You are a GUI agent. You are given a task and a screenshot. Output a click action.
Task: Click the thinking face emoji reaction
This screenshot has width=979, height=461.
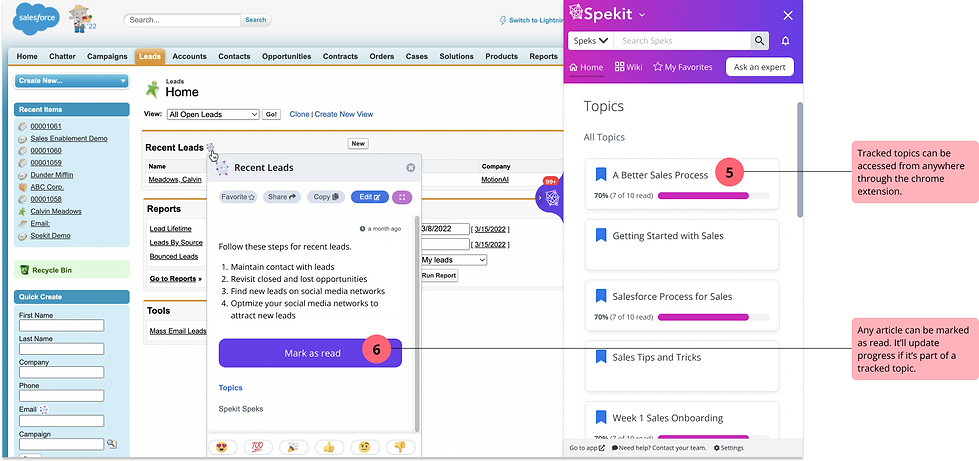click(x=365, y=447)
